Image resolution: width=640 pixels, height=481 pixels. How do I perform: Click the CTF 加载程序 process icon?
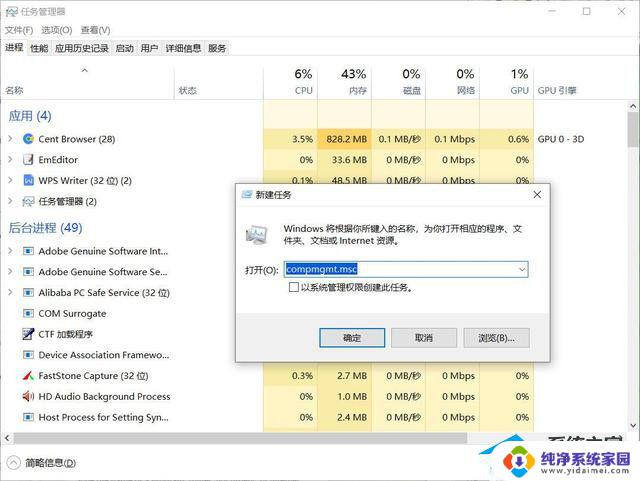click(28, 334)
